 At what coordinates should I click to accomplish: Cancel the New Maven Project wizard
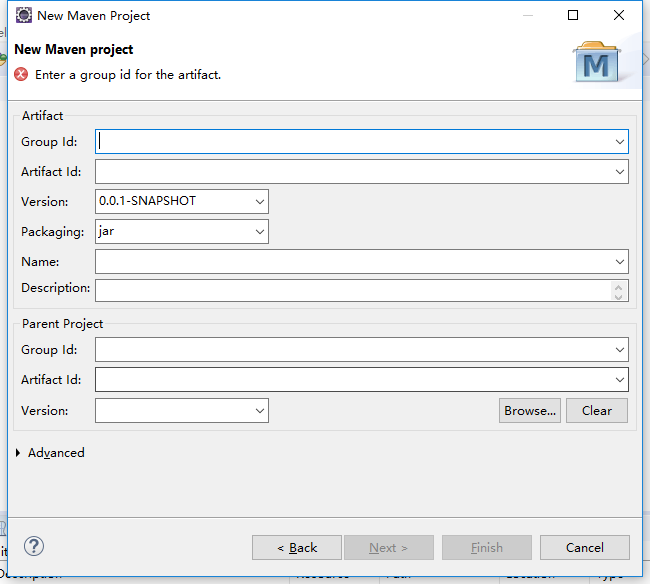(585, 548)
